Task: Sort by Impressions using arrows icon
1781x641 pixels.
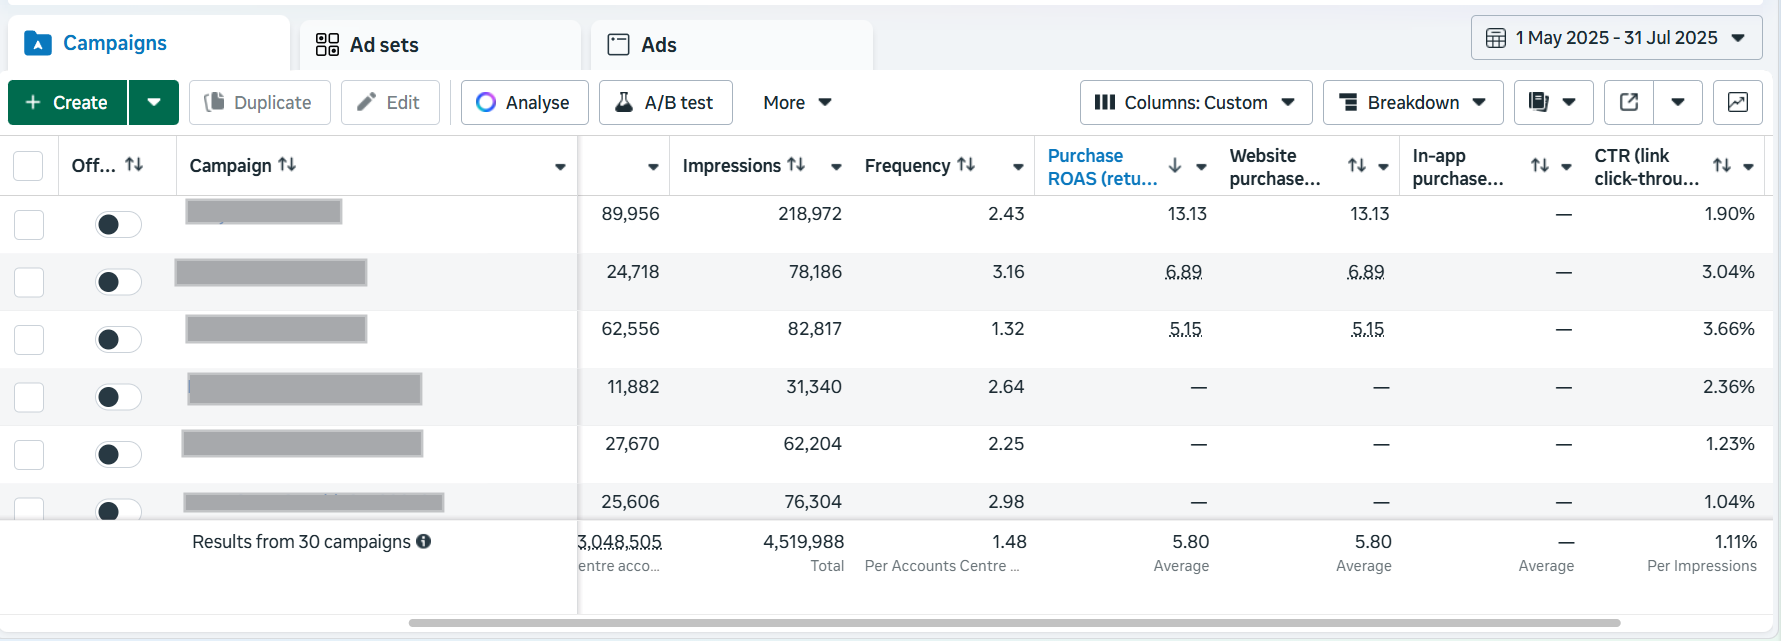Action: coord(796,165)
